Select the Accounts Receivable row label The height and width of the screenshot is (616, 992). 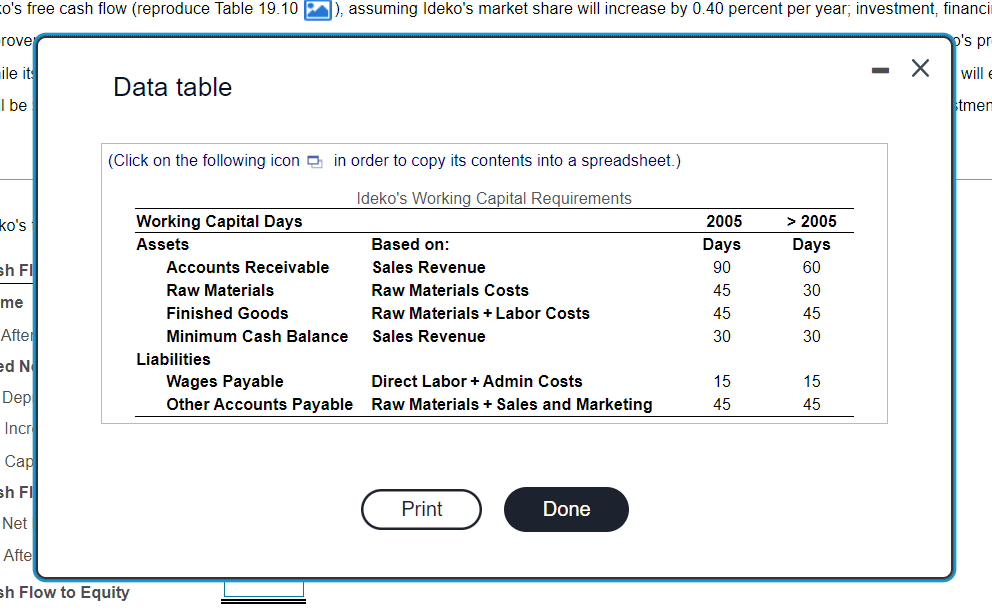(247, 268)
